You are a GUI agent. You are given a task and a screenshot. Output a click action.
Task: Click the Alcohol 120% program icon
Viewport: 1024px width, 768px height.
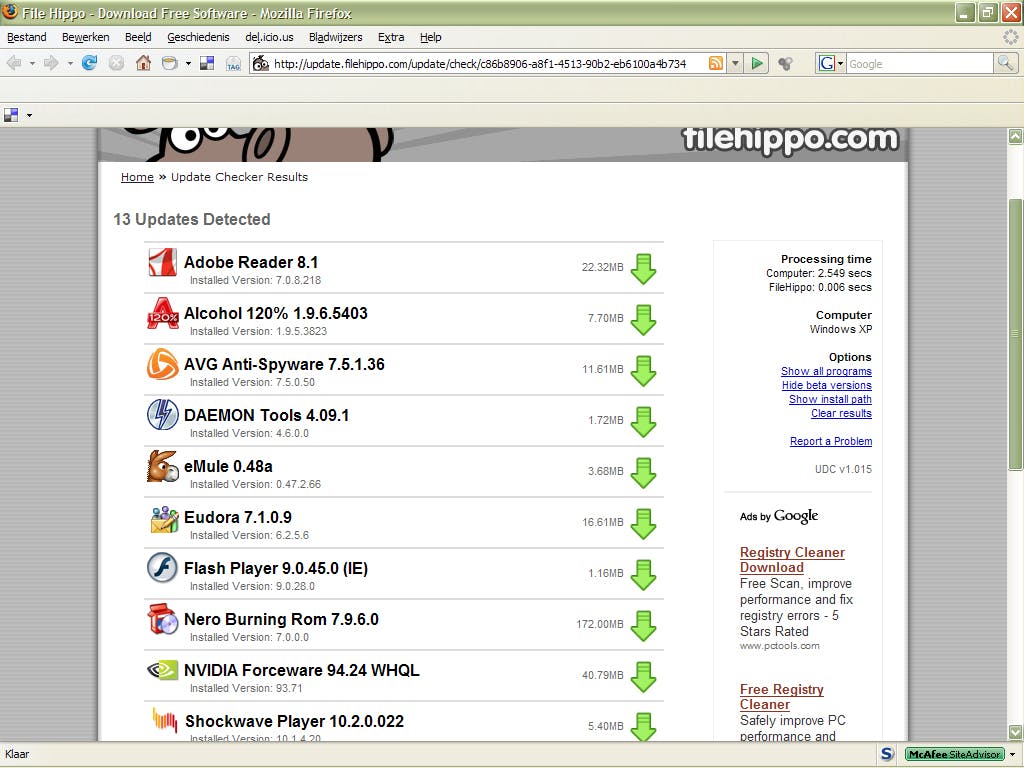162,313
